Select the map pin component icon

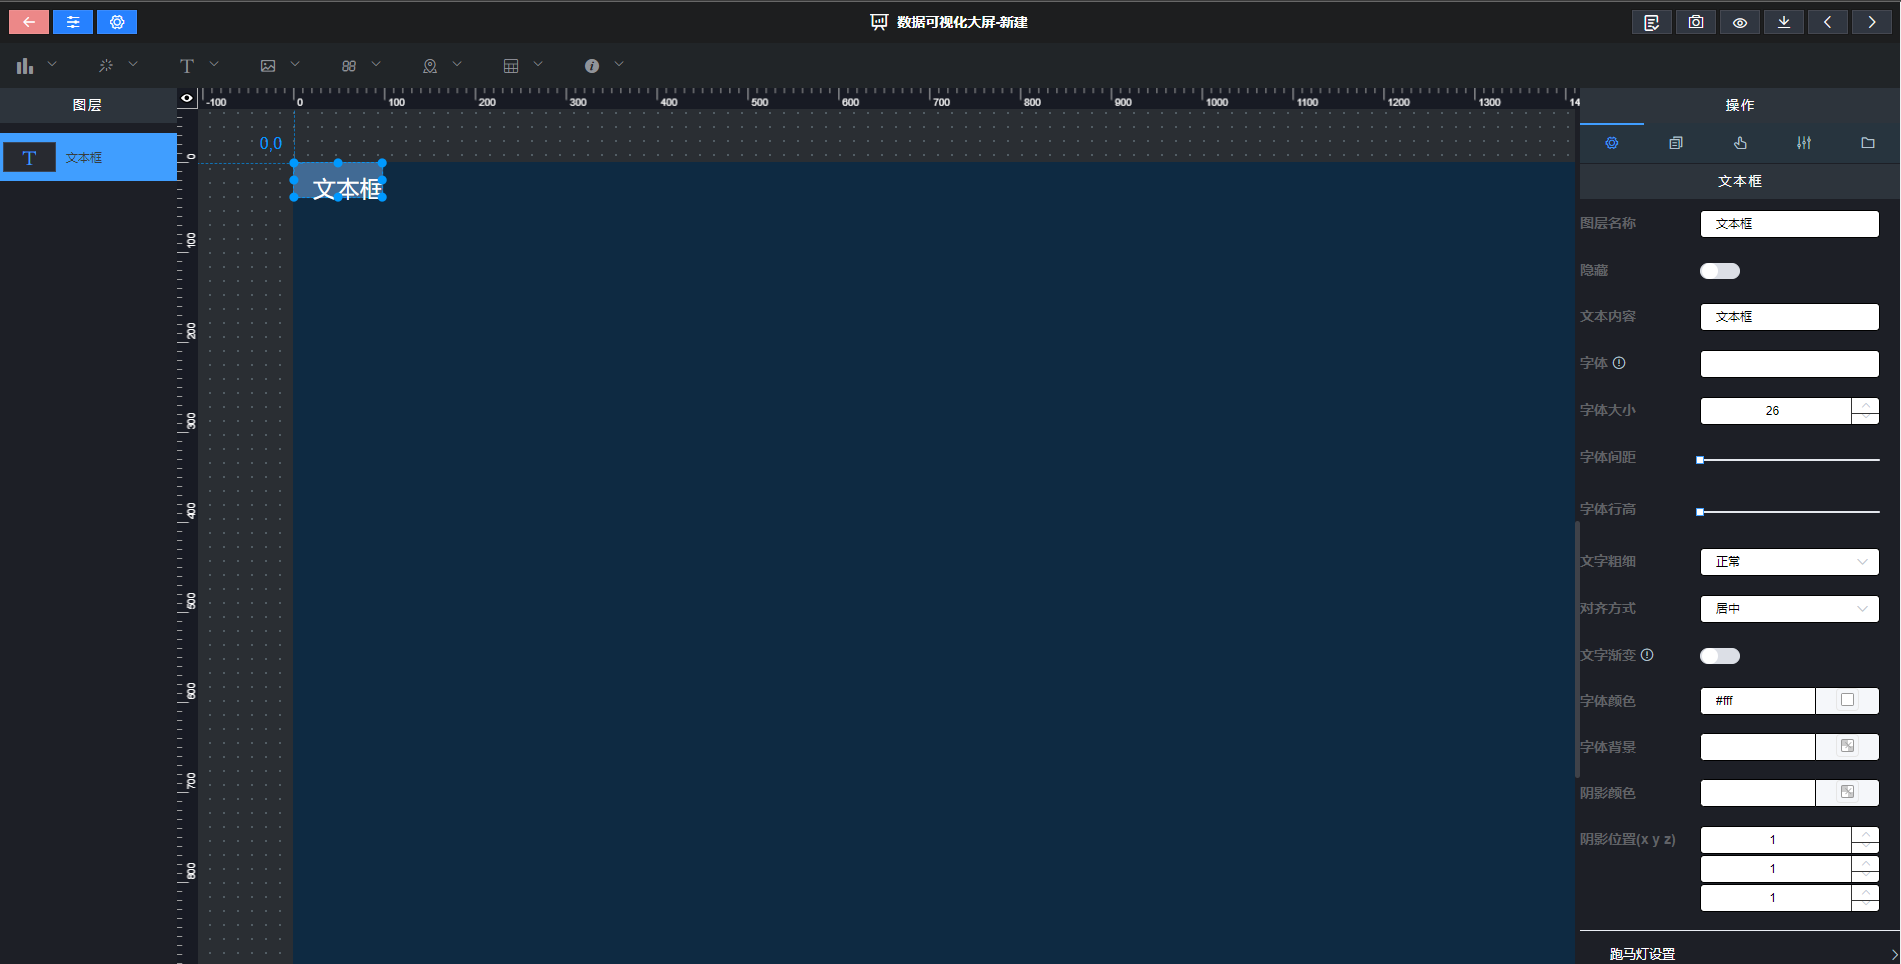[x=430, y=66]
